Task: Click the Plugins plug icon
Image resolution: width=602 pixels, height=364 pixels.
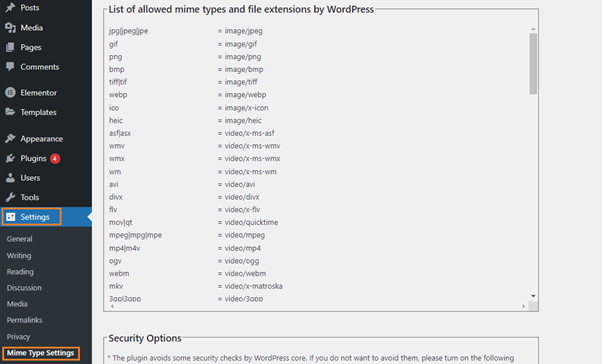Action: pyautogui.click(x=10, y=158)
